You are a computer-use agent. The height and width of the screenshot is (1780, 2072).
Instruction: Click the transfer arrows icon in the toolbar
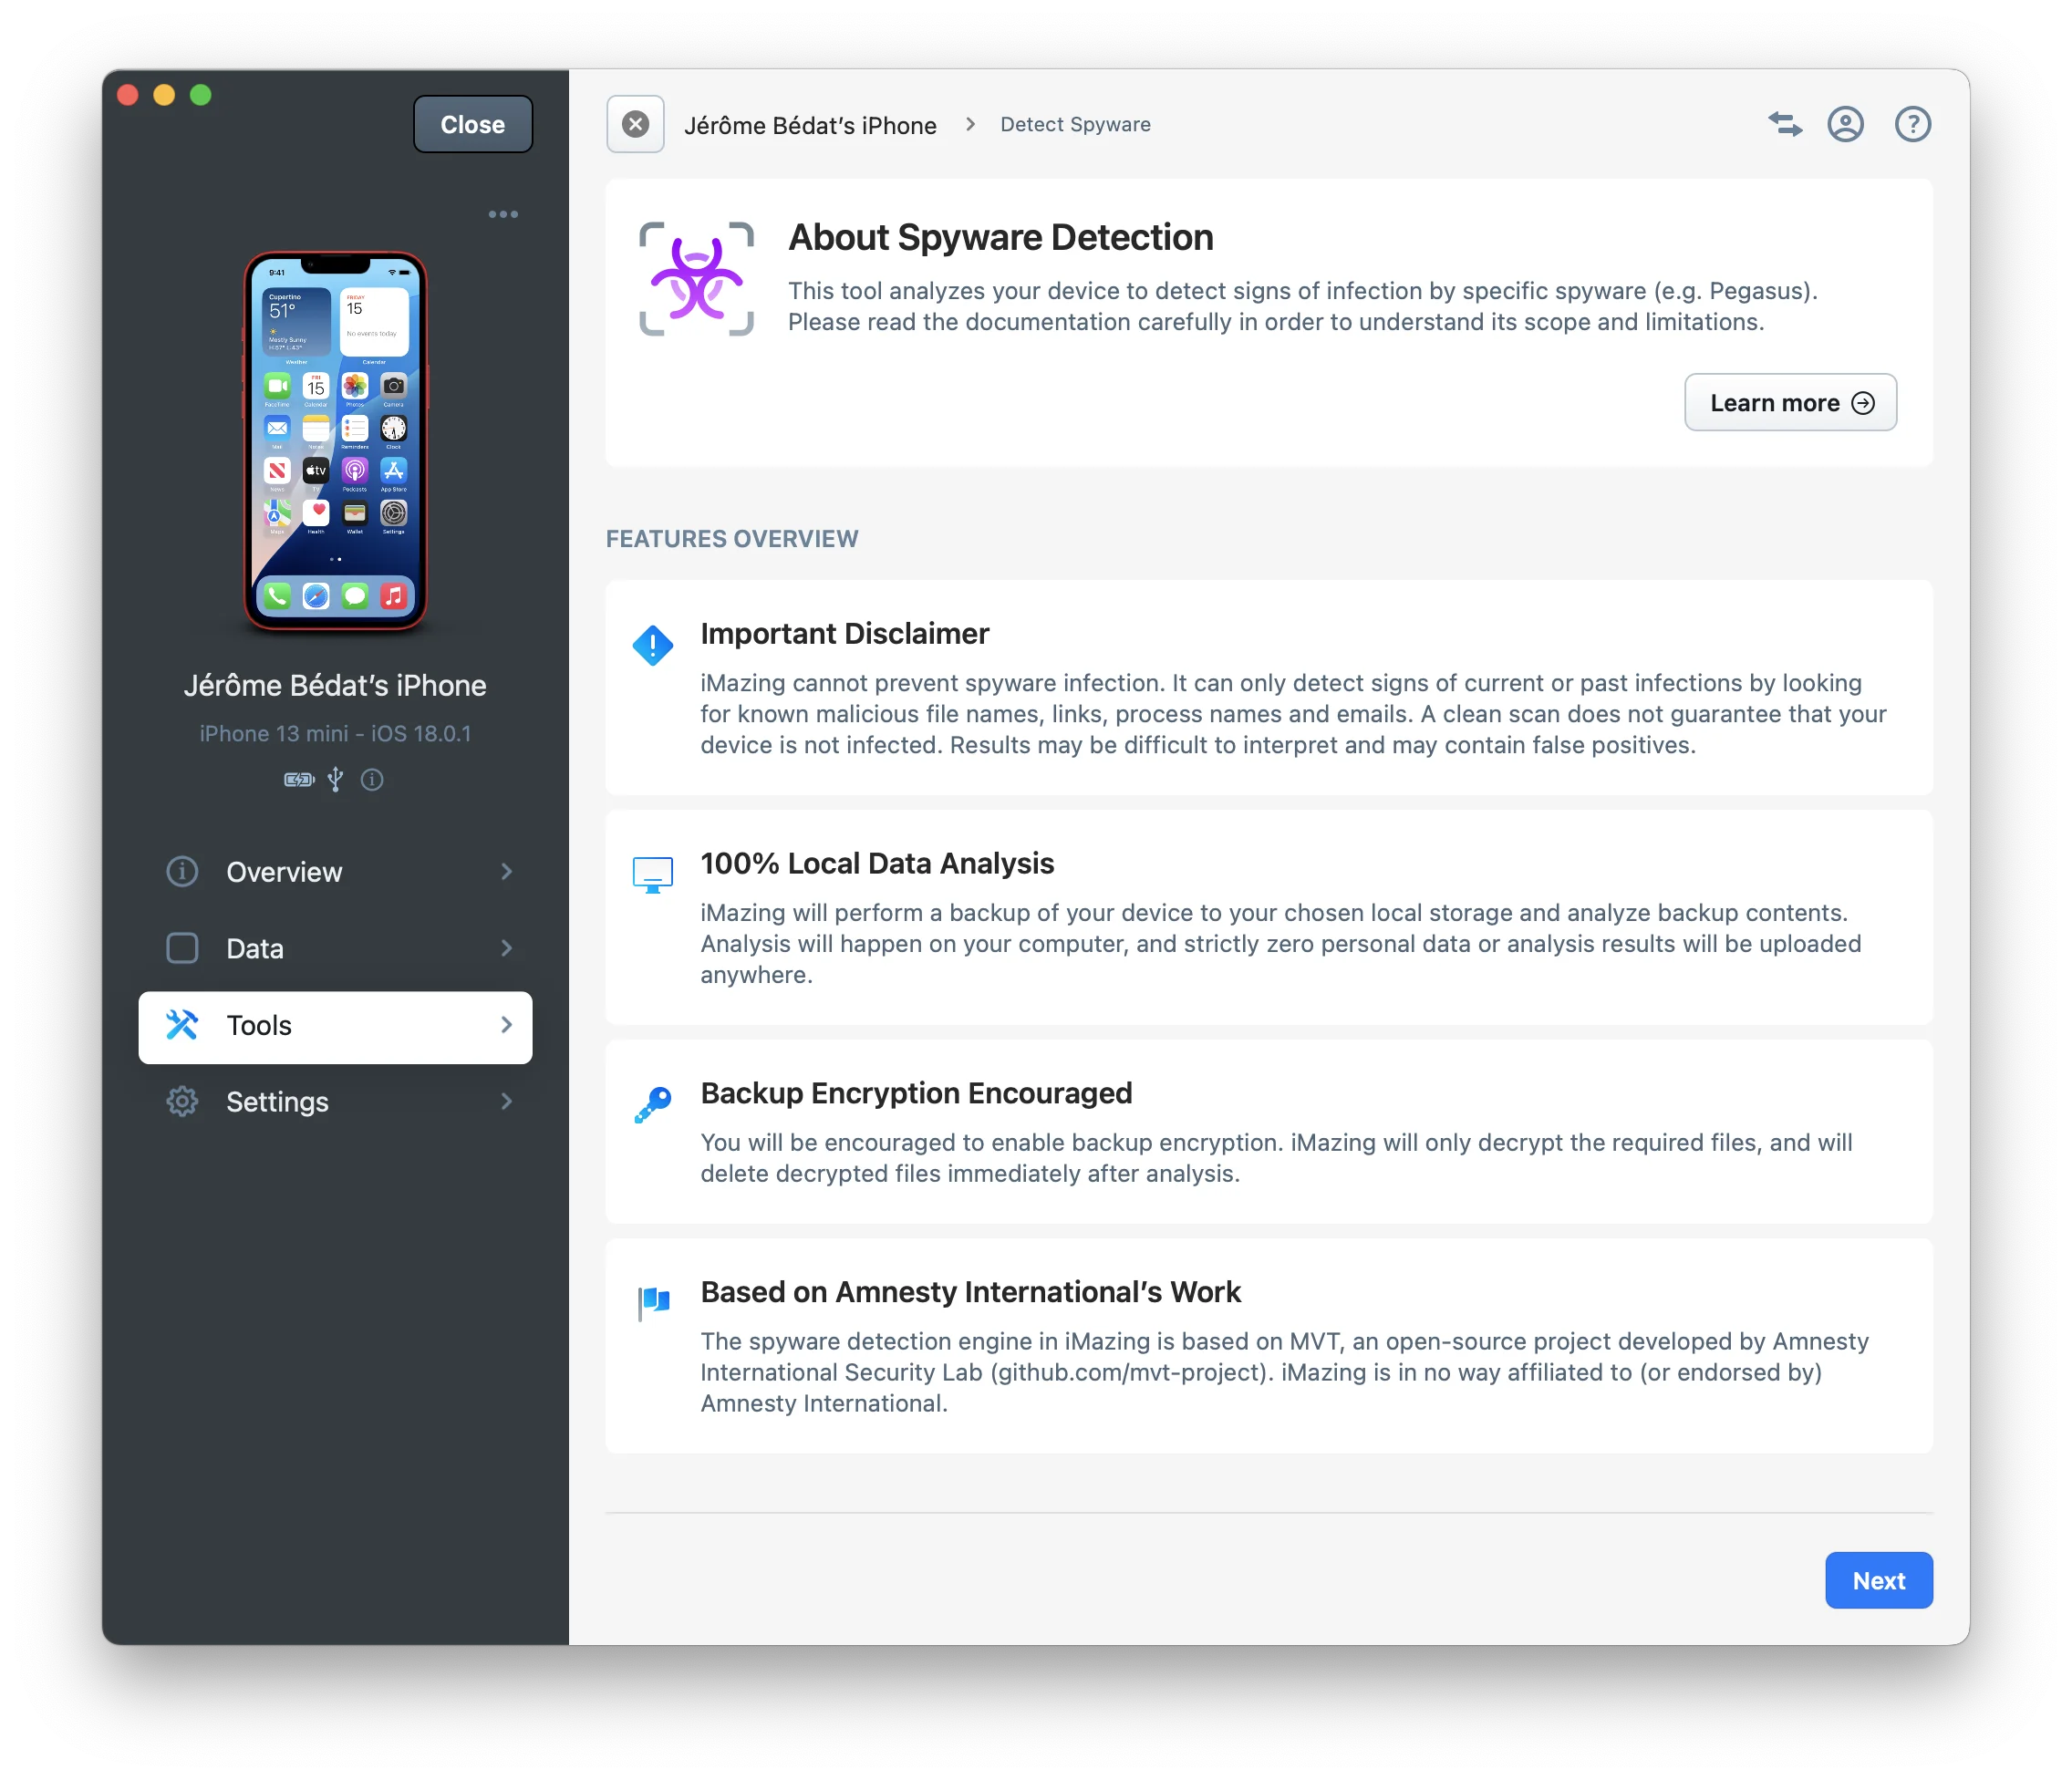pyautogui.click(x=1785, y=124)
